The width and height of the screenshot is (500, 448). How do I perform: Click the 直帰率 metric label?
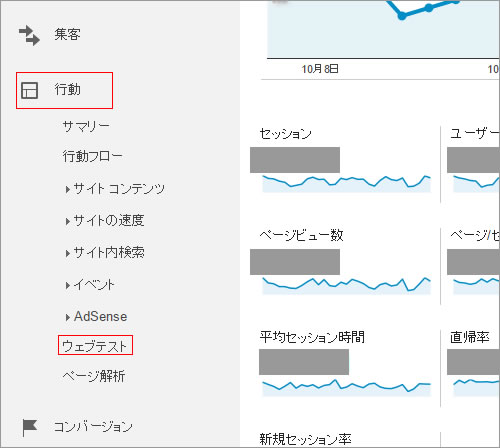(469, 337)
